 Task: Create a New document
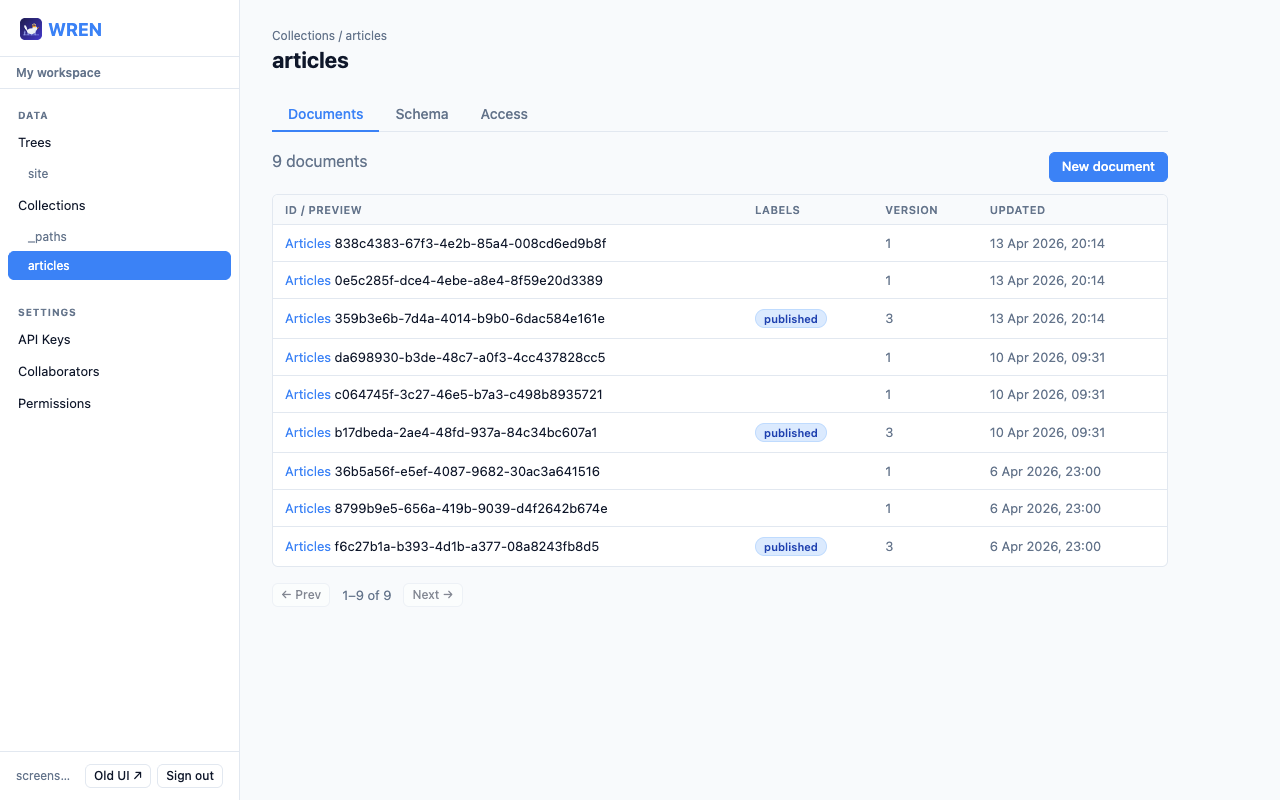[x=1107, y=167]
